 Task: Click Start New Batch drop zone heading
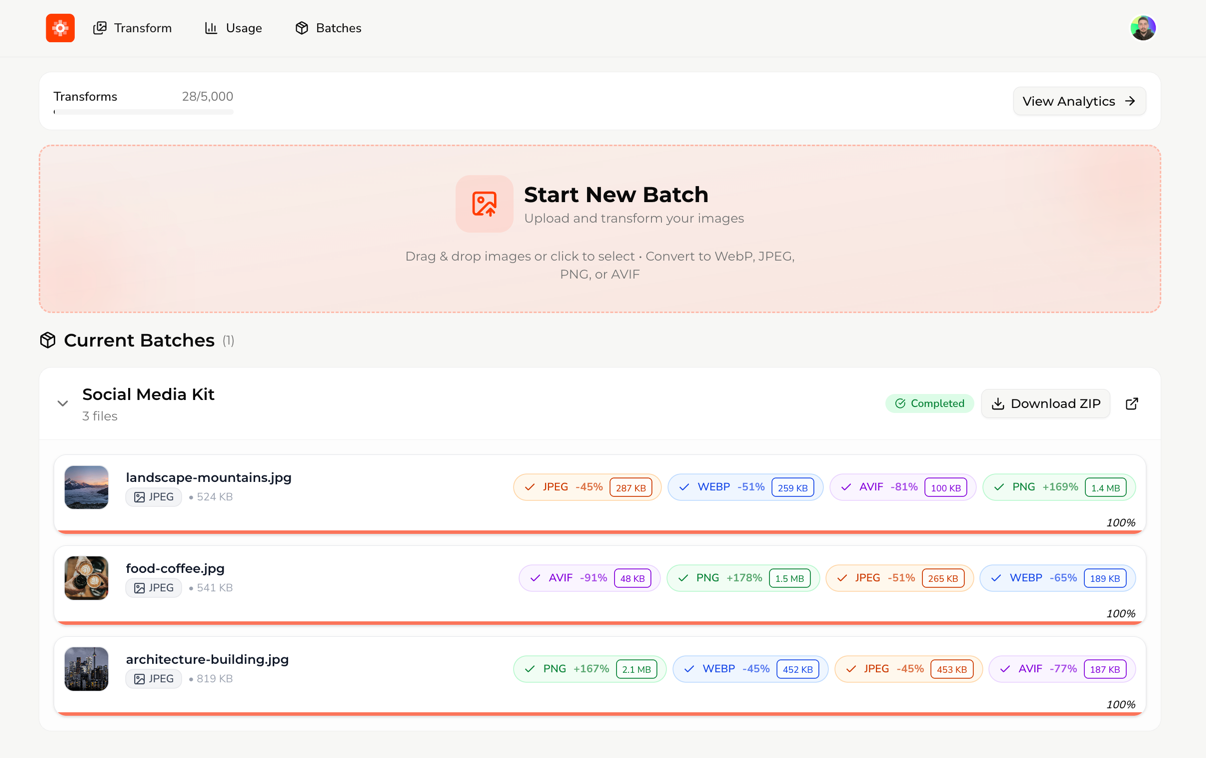tap(616, 195)
